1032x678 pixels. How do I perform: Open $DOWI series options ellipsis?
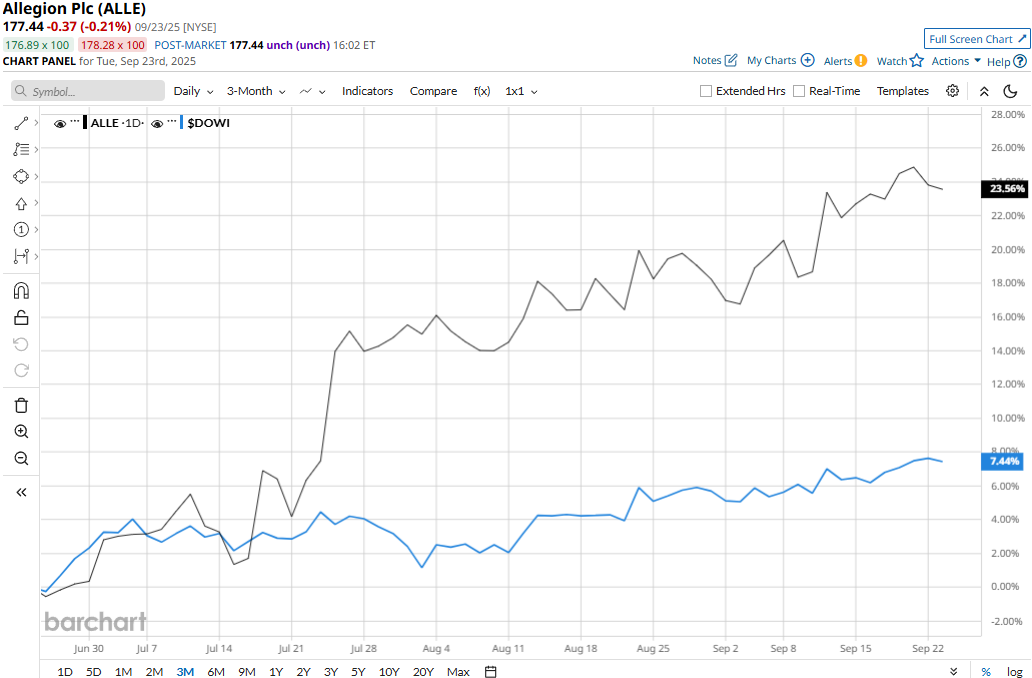(172, 122)
